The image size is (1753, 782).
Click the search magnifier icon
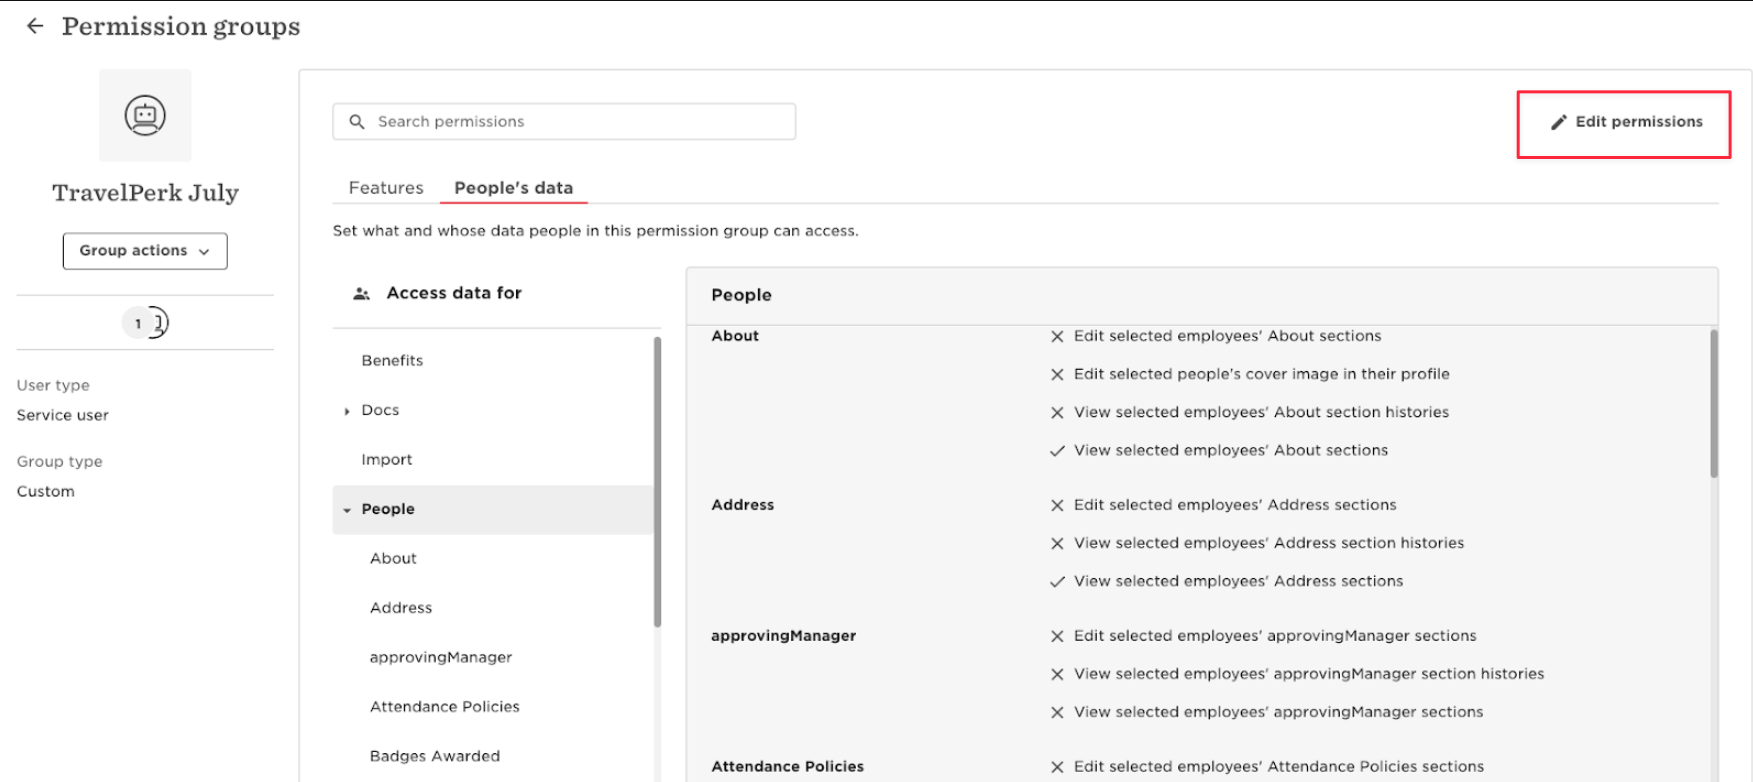coord(357,122)
